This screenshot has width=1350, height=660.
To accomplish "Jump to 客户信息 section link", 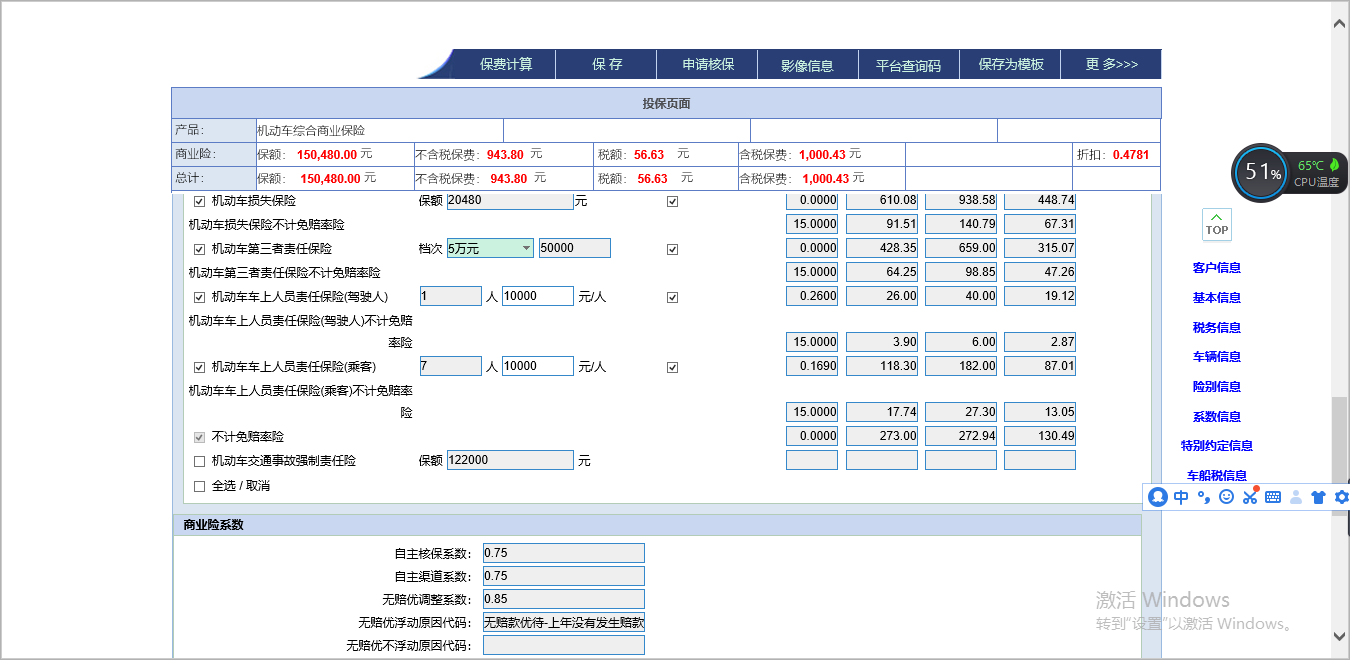I will click(x=1216, y=268).
